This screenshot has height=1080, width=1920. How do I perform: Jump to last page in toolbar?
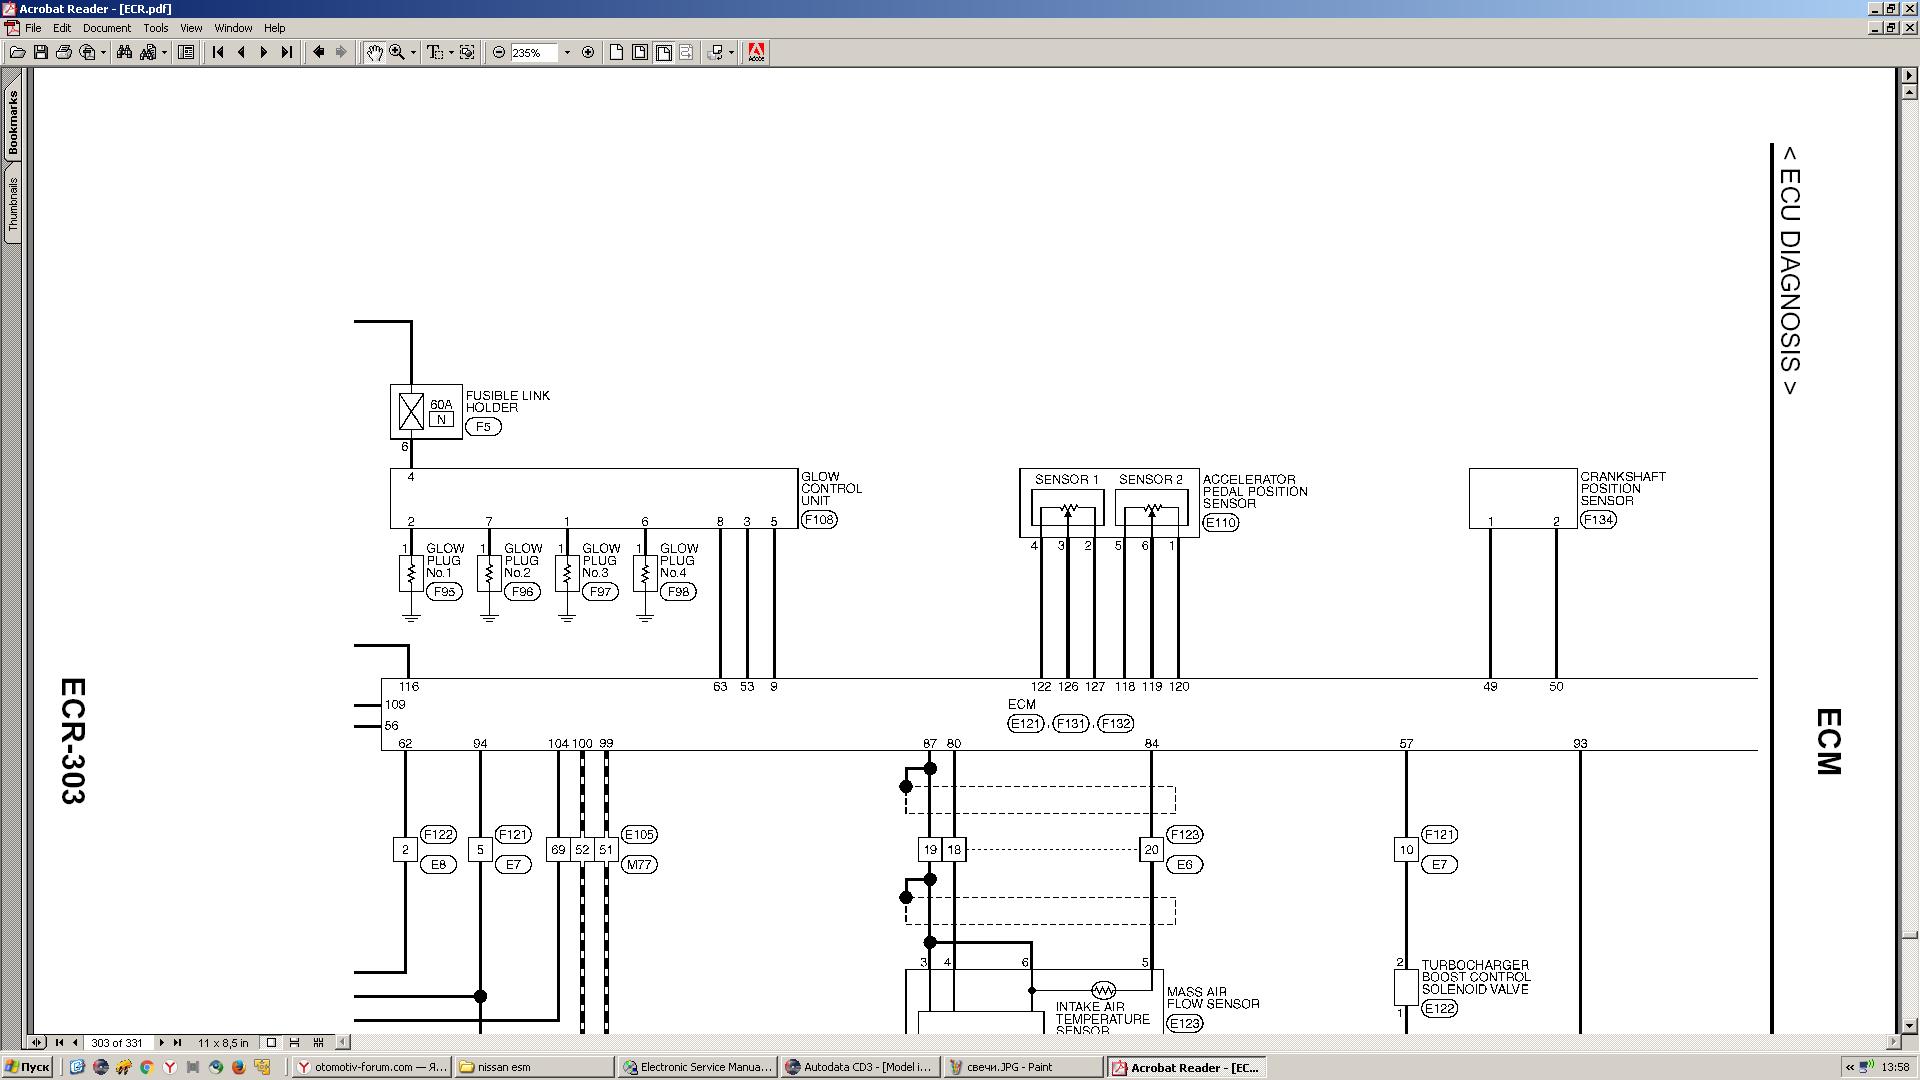(287, 52)
